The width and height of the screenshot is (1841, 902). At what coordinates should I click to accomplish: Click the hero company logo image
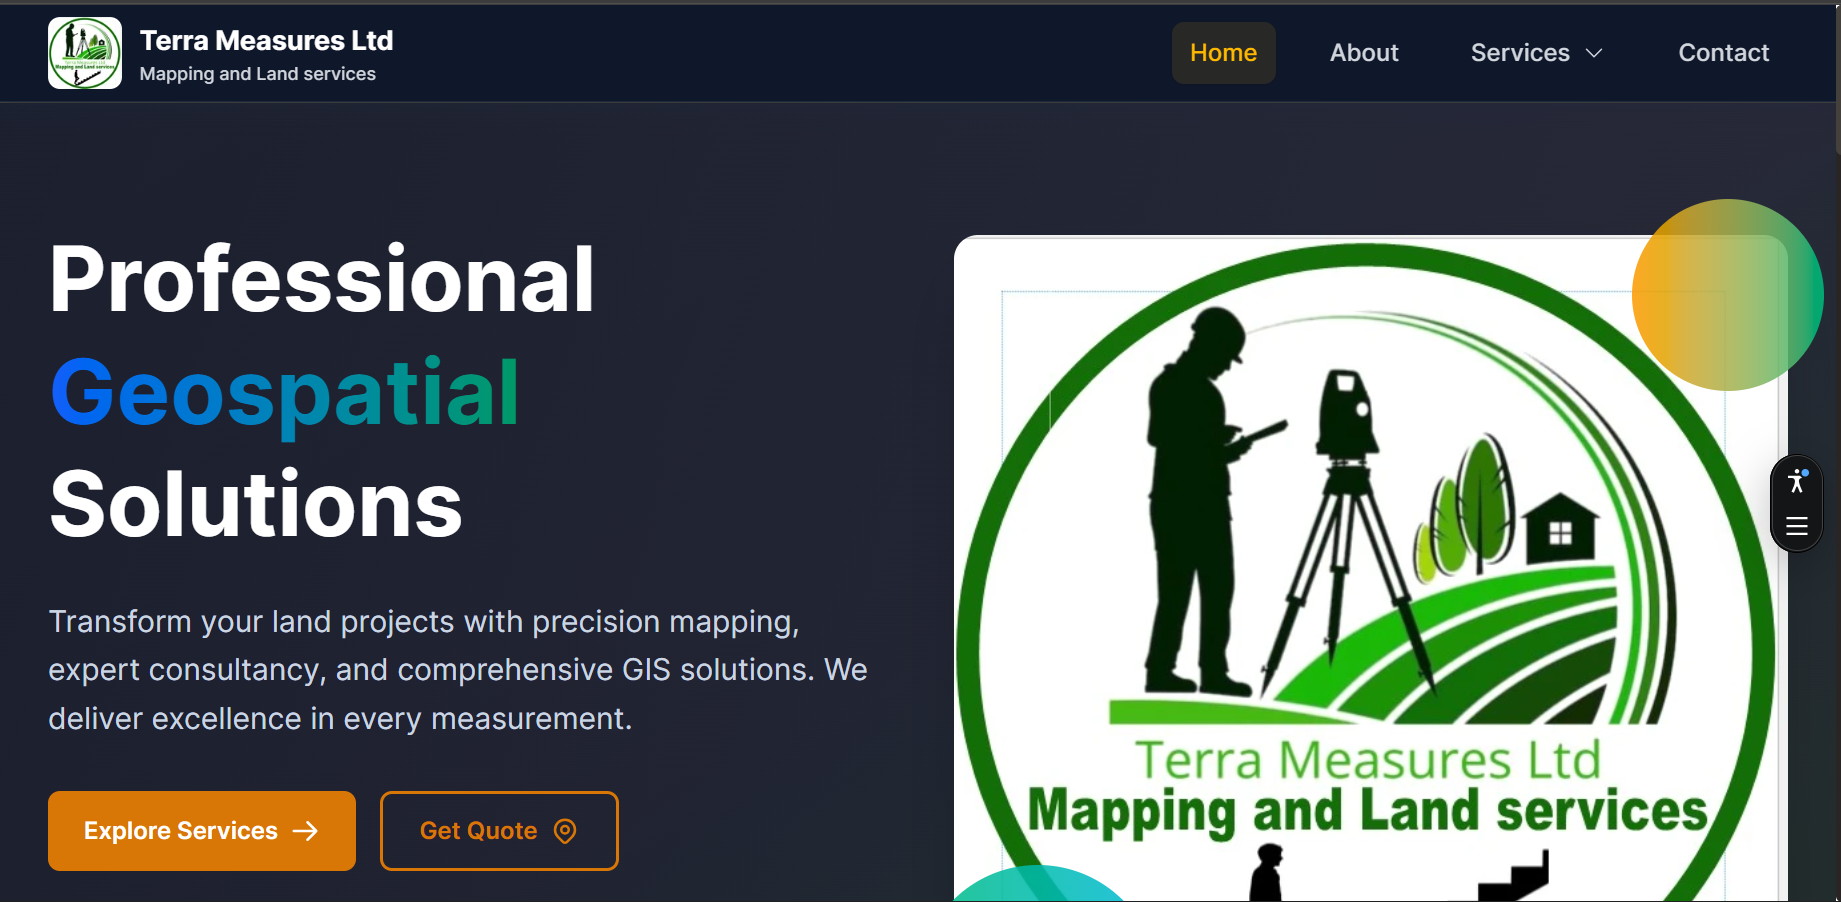point(1370,569)
